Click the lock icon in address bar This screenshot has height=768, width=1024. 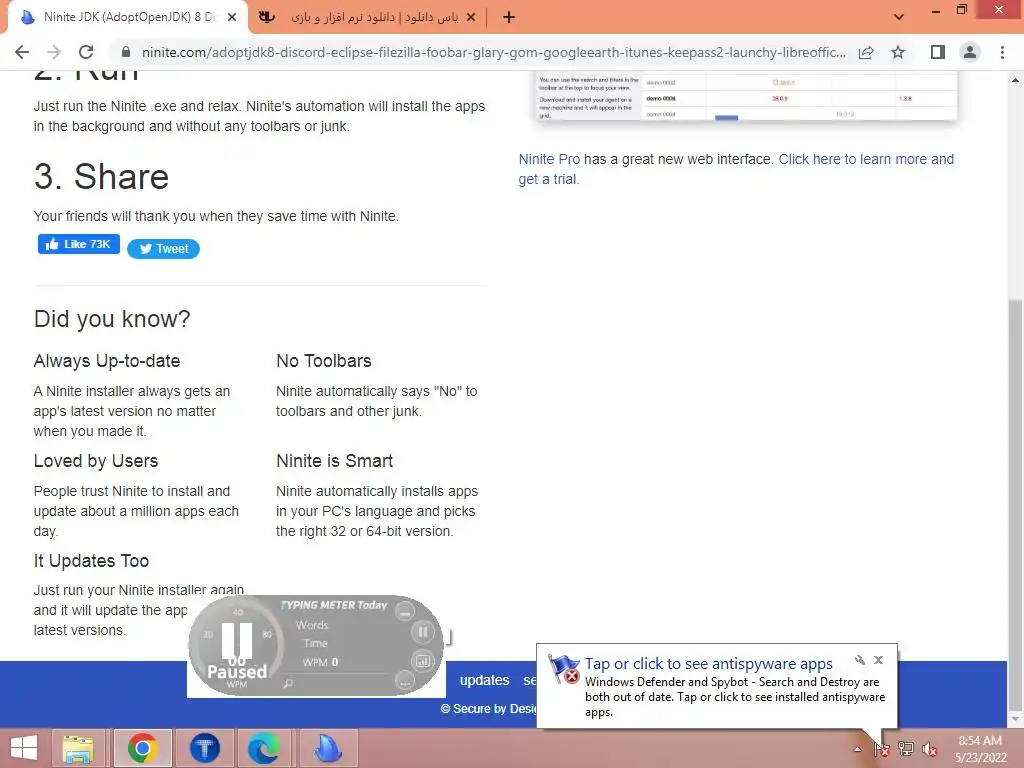click(126, 52)
